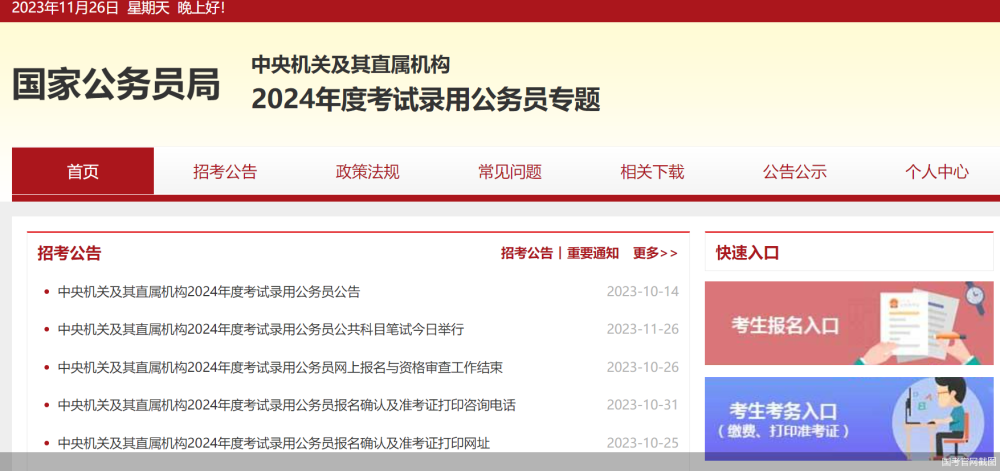This screenshot has height=471, width=1000.
Task: Click the 考生考务入口 banner
Action: [849, 419]
